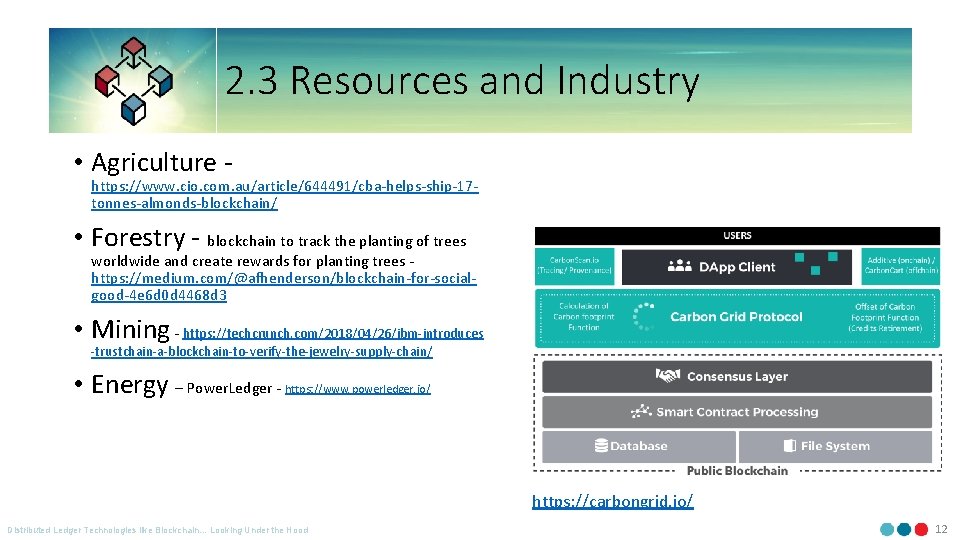Screen dimensions: 960x540
Task: Click the 'PowerLedger' text
Action: [x=230, y=388]
